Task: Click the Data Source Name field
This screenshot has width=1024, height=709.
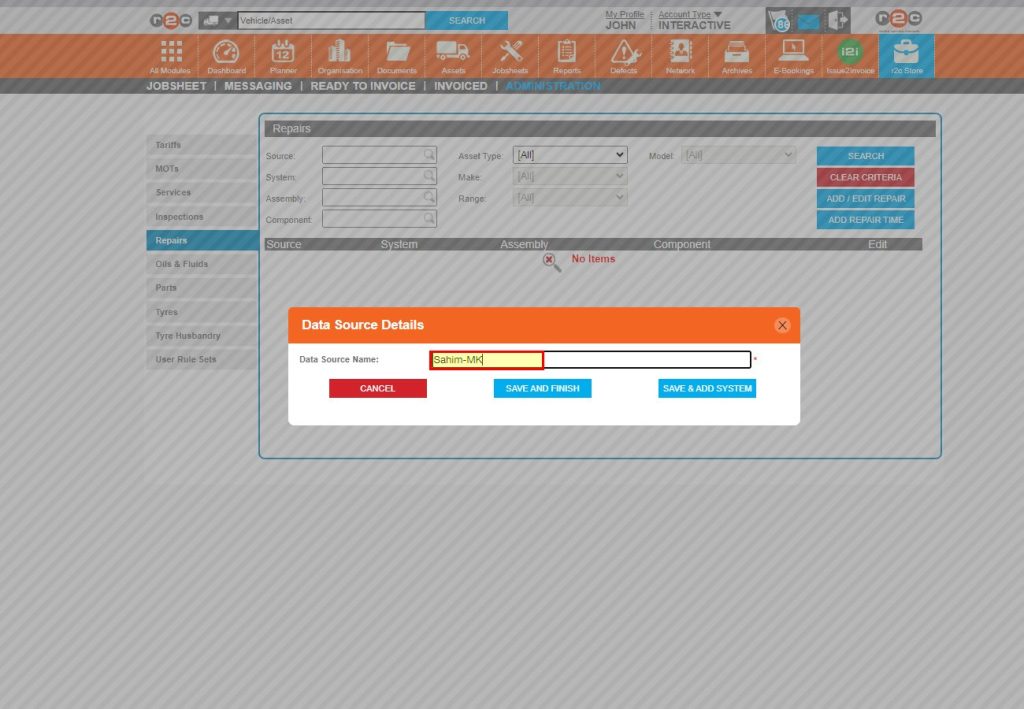Action: click(590, 360)
